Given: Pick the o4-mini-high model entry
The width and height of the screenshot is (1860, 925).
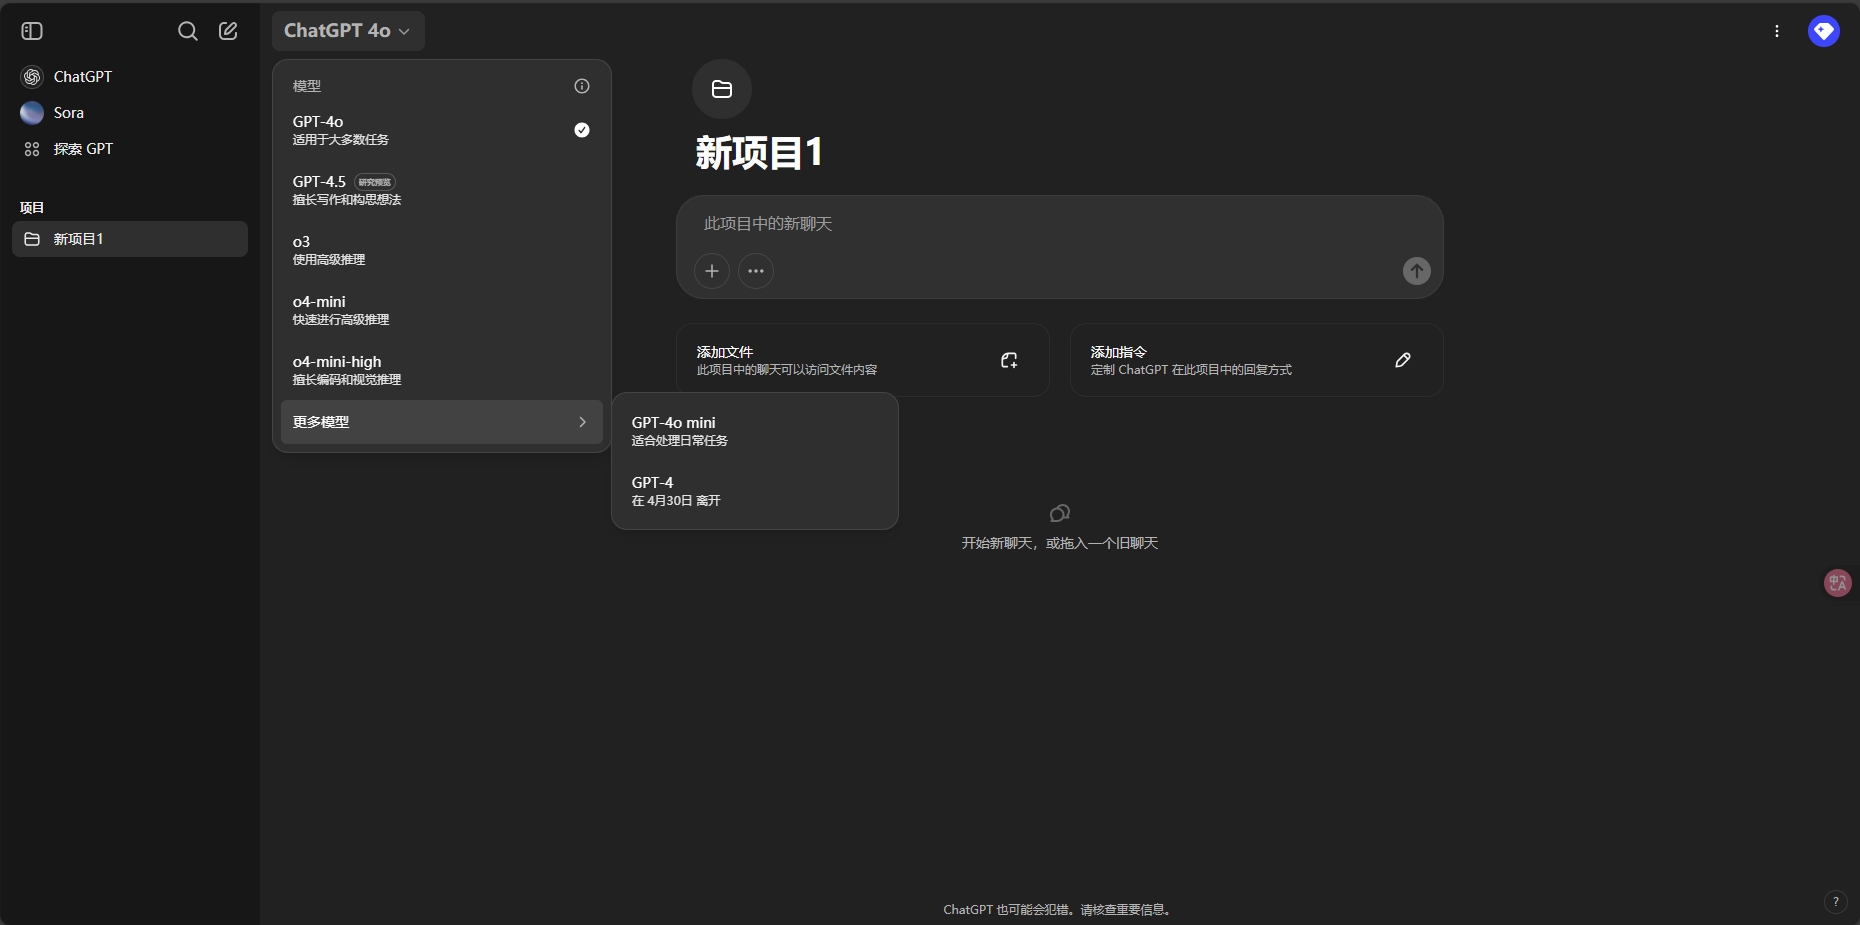Looking at the screenshot, I should [x=441, y=370].
